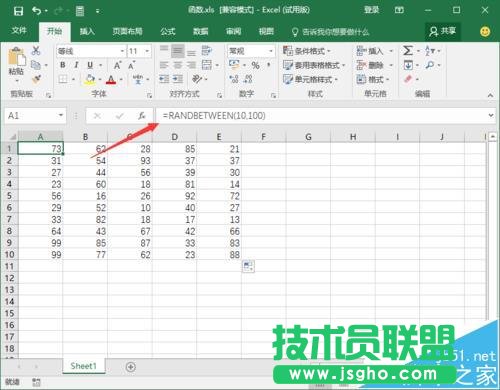Switch to the Insert ribbon tab
The height and width of the screenshot is (390, 500).
pos(87,32)
